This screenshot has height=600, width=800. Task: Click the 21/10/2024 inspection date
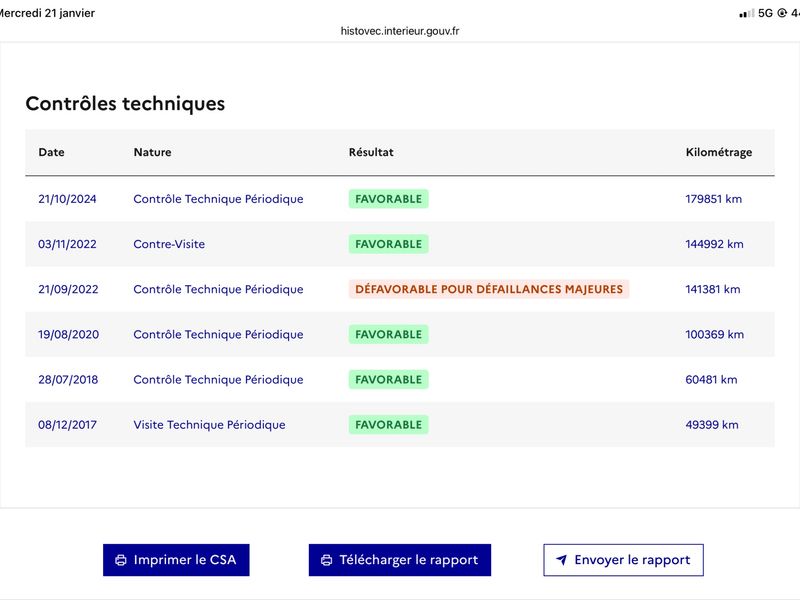[x=68, y=199]
